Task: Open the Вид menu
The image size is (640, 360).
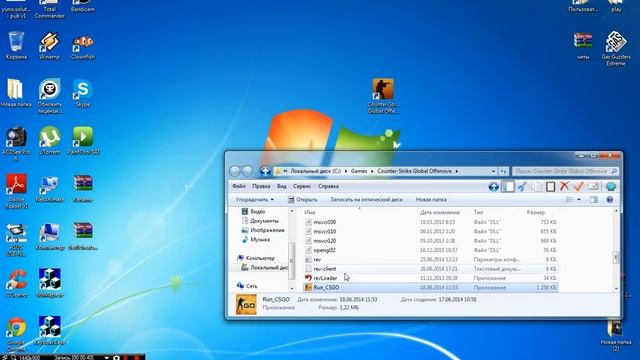Action: click(x=282, y=186)
